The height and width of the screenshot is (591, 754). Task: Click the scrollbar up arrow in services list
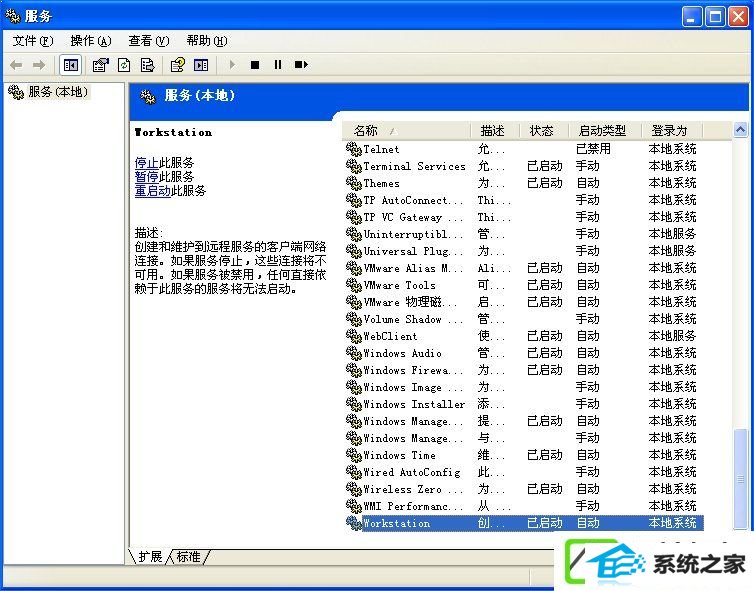[x=741, y=129]
